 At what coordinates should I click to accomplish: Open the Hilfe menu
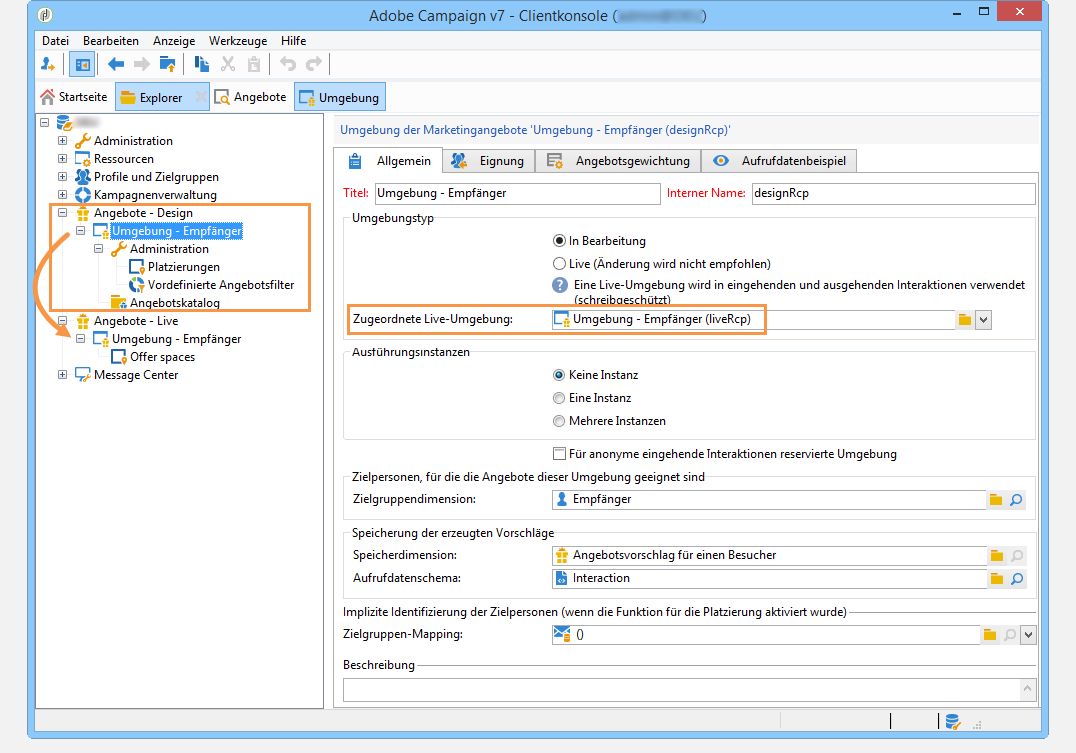pos(294,40)
